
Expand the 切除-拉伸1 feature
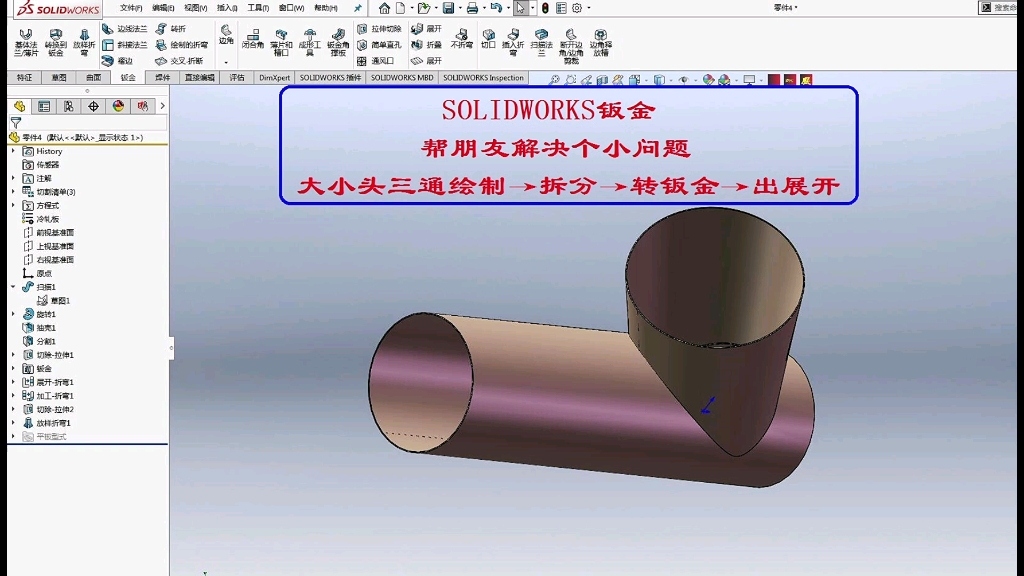pyautogui.click(x=13, y=355)
